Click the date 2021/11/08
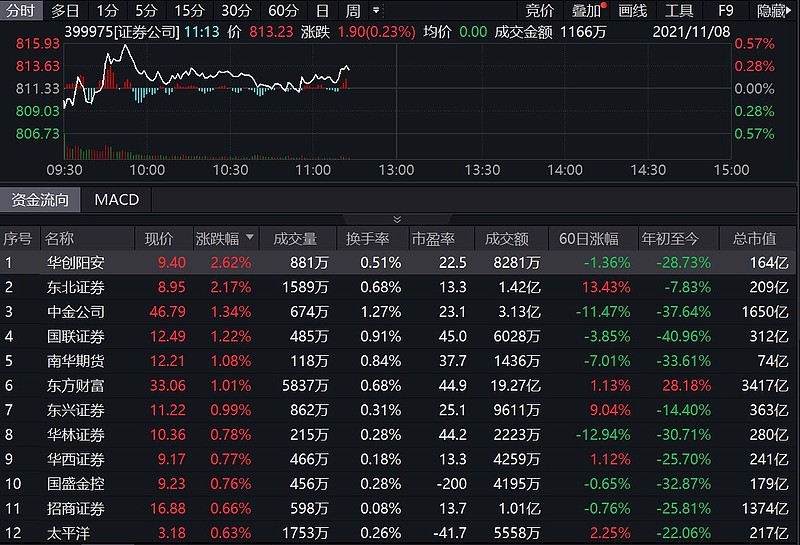Viewport: 800px width, 545px height. point(691,32)
